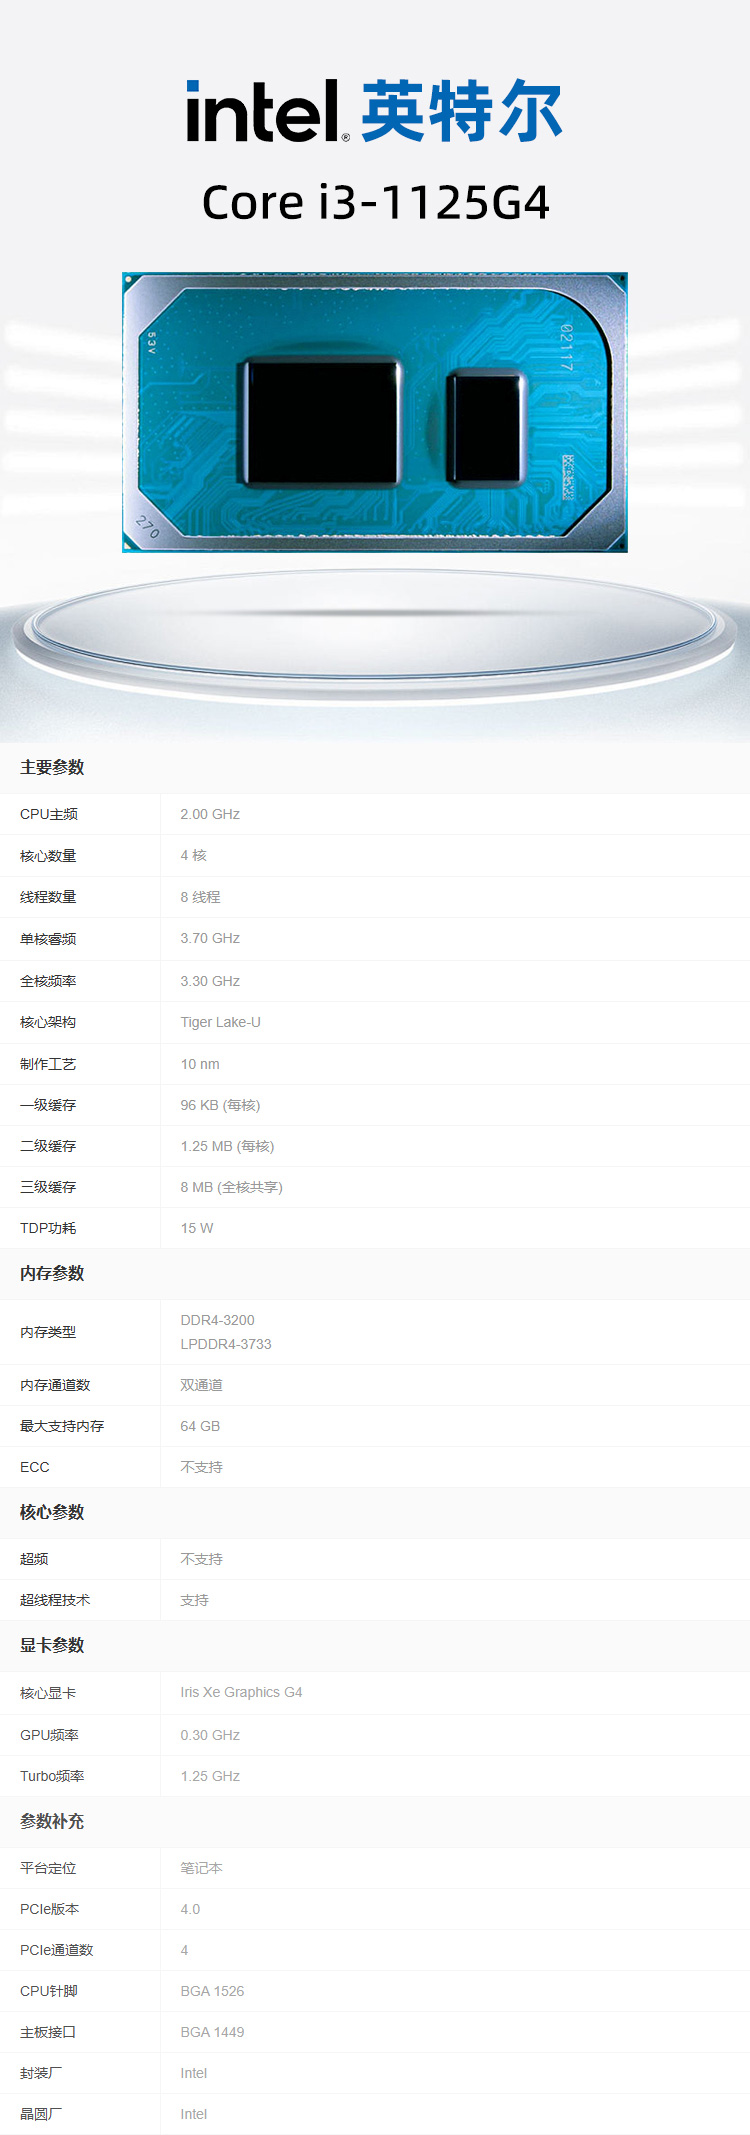Viewport: 750px width, 2135px height.
Task: Click the 8 MB (全核共享) value
Action: (x=231, y=1187)
